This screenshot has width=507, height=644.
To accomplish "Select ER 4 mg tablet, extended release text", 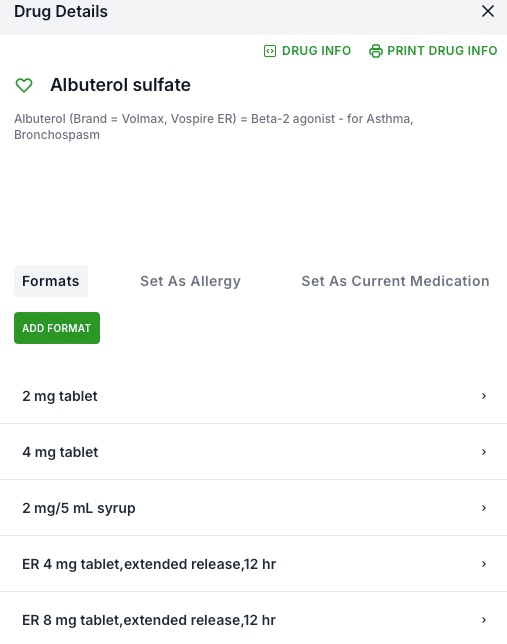I will click(x=149, y=564).
